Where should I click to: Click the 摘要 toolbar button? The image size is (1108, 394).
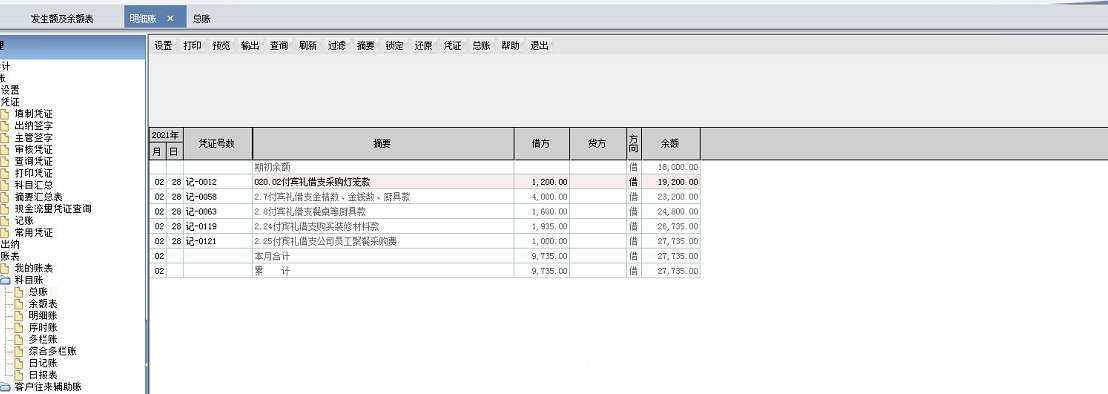[x=365, y=46]
